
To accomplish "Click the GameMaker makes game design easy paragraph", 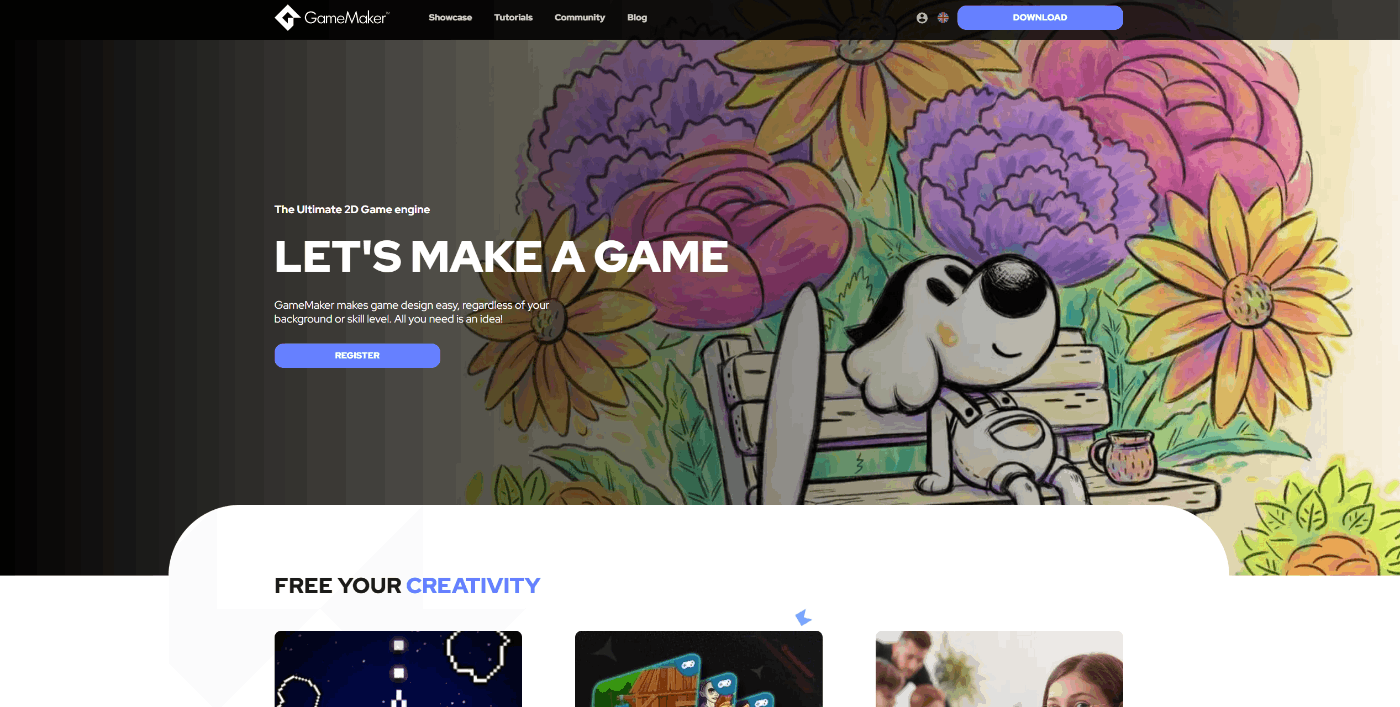I will pos(412,312).
